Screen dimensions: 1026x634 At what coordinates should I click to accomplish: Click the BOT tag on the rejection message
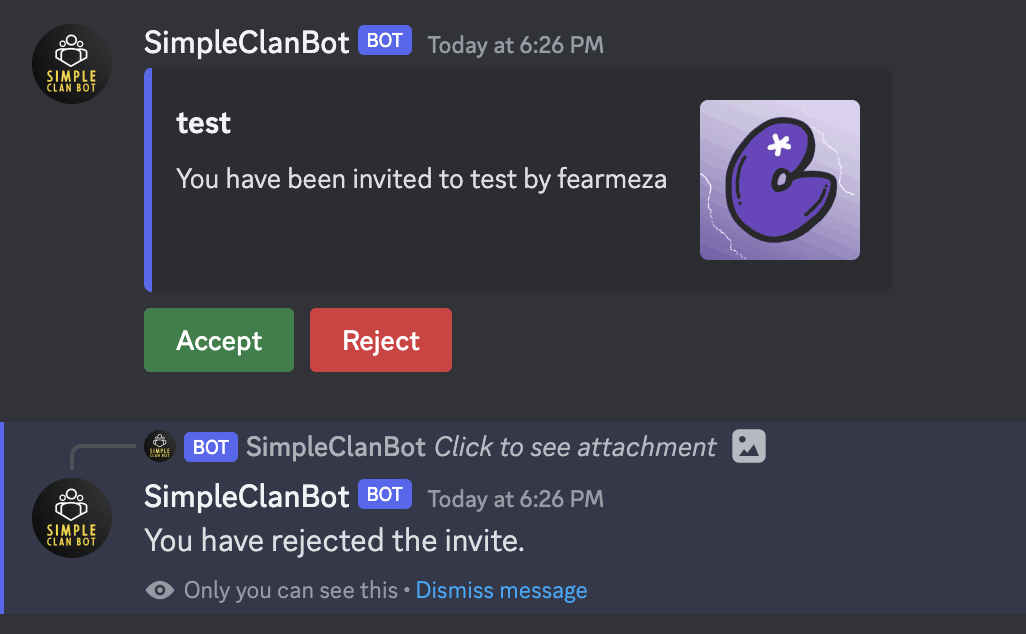(385, 494)
